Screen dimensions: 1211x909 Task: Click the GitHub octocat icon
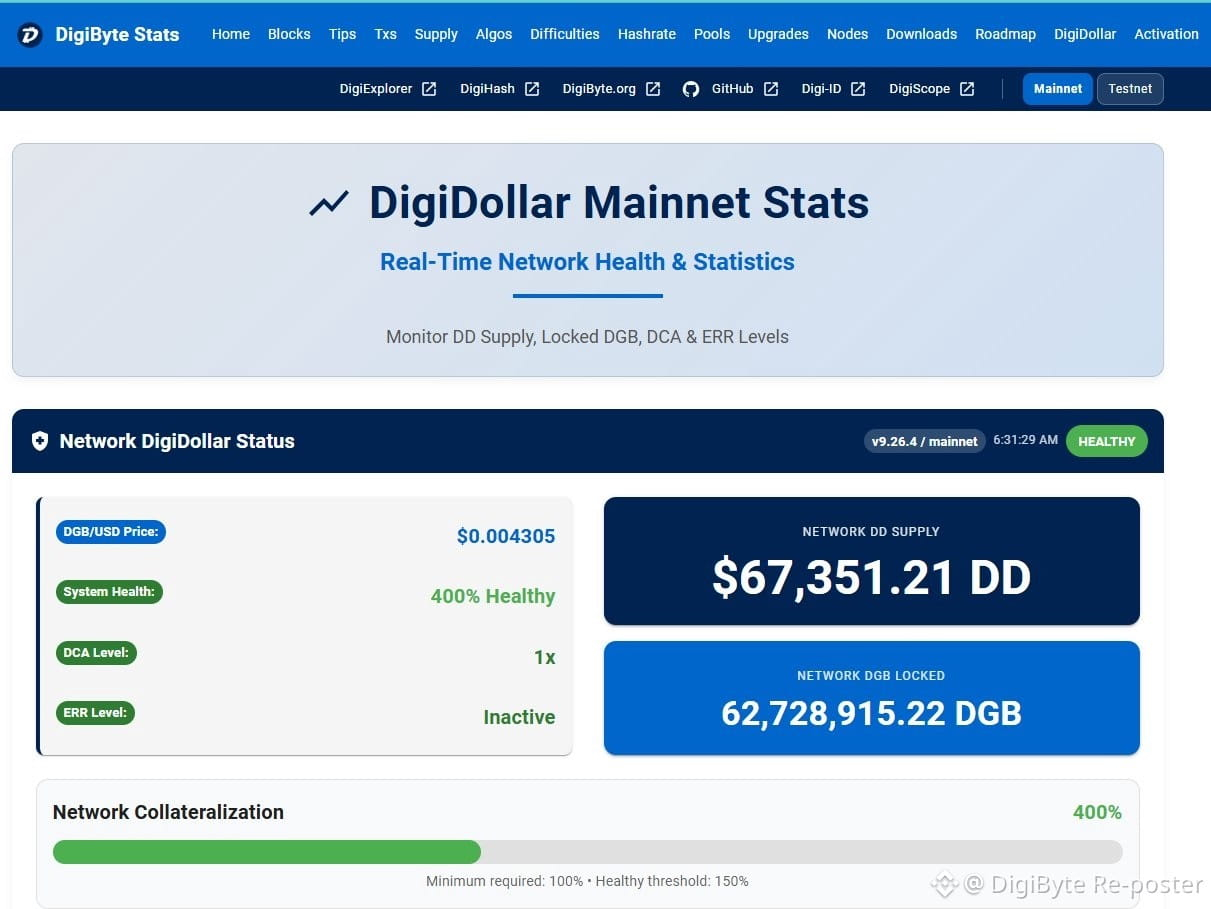(x=691, y=89)
